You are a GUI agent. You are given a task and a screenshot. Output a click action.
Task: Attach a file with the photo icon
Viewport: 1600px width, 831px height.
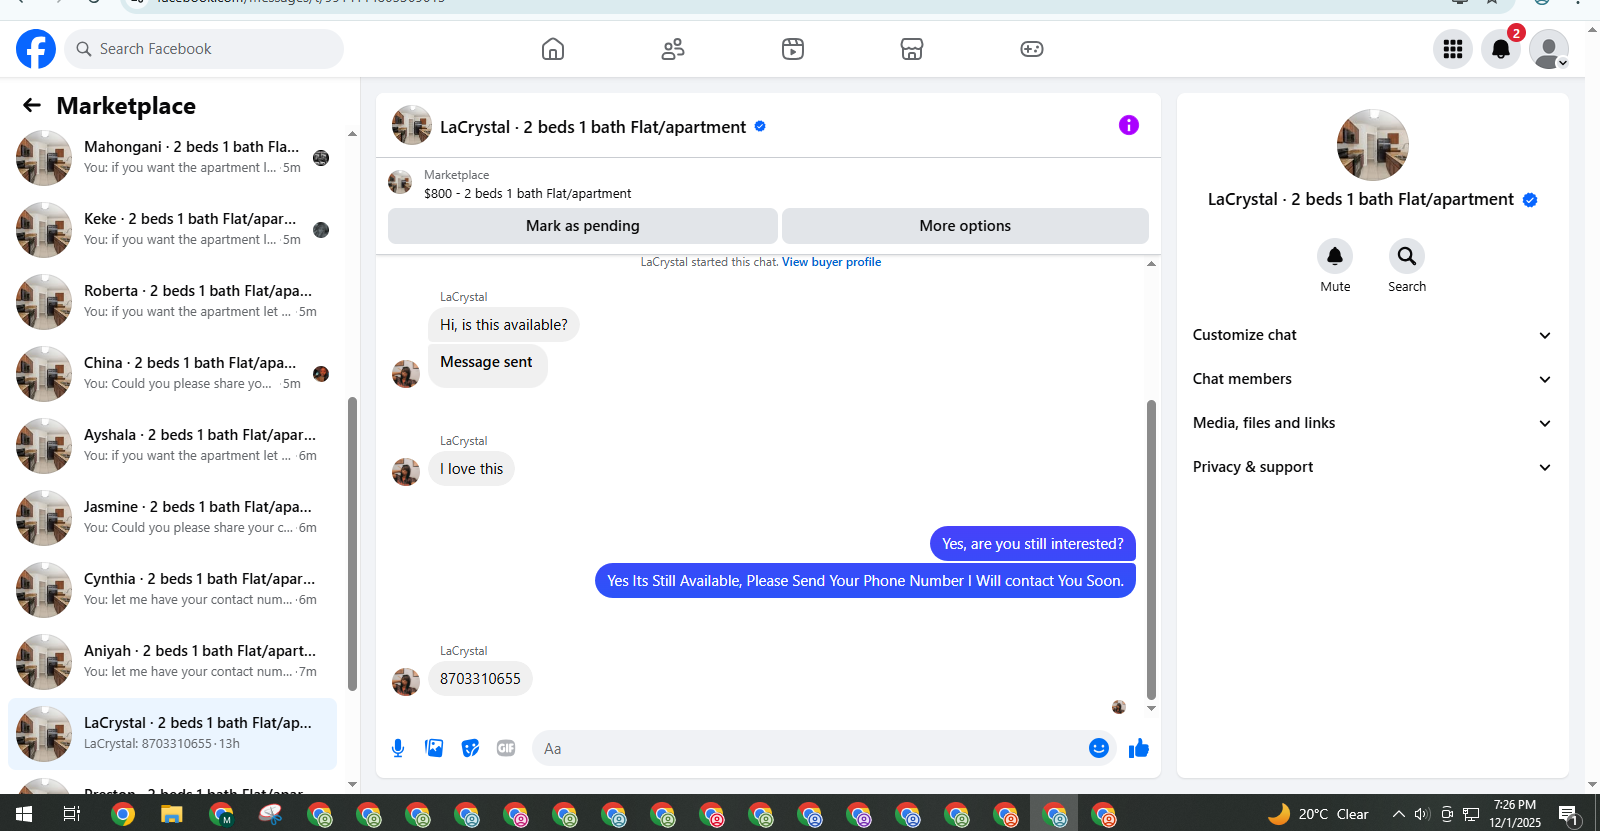pyautogui.click(x=434, y=748)
